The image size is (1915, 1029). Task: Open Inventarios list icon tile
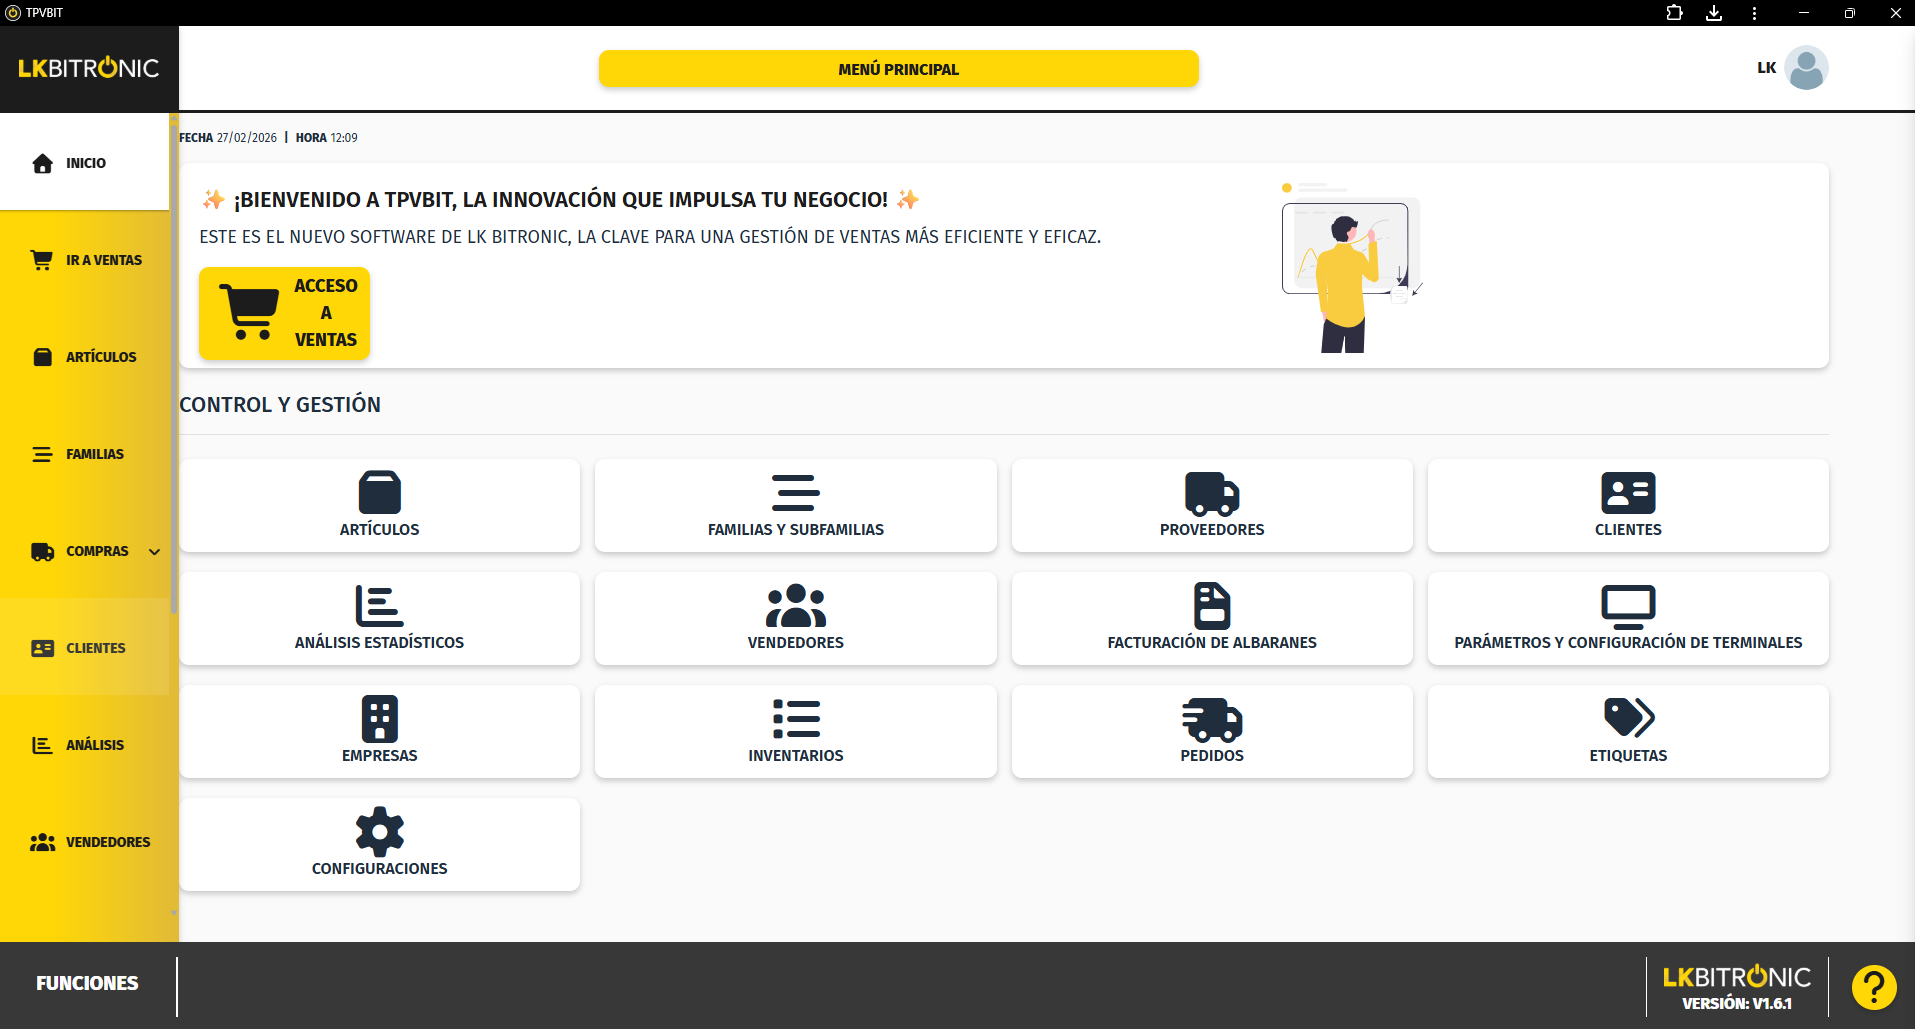pyautogui.click(x=795, y=718)
